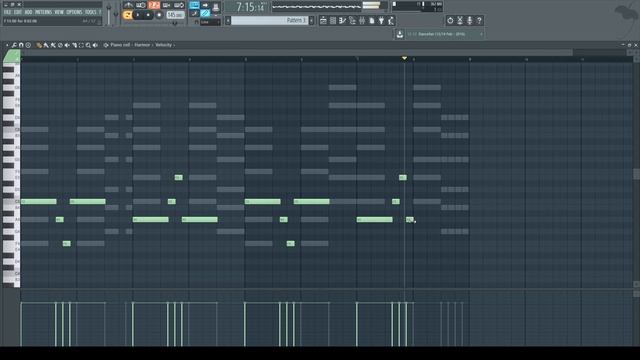Toggle step editing mode arrow
Image resolution: width=640 pixels, height=360 pixels.
tap(205, 5)
